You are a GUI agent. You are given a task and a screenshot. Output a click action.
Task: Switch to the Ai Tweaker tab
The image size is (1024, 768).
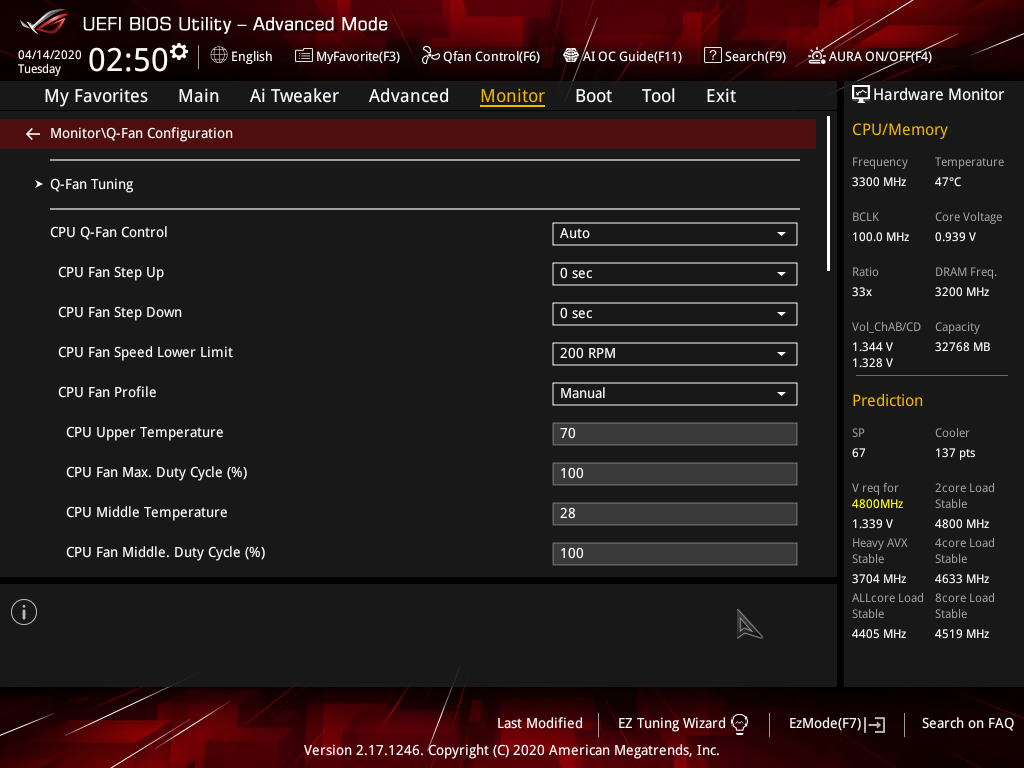point(294,96)
